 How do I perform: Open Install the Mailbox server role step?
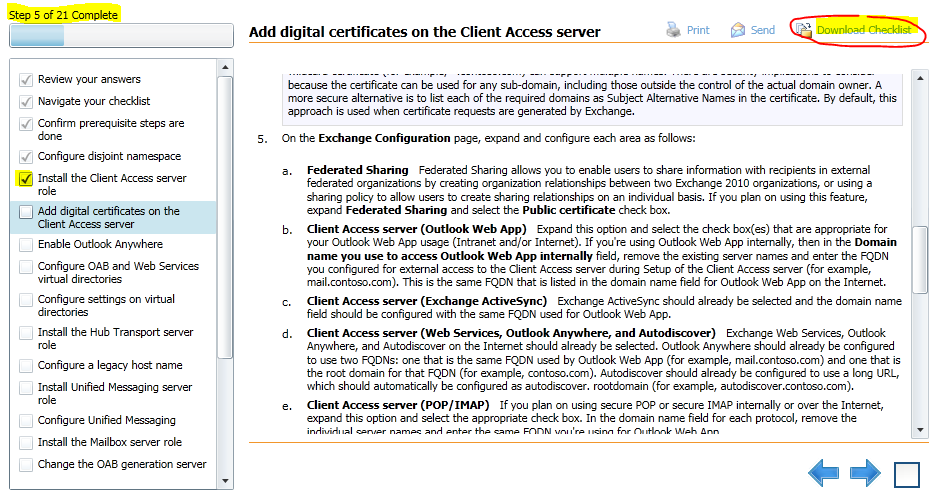click(x=109, y=442)
